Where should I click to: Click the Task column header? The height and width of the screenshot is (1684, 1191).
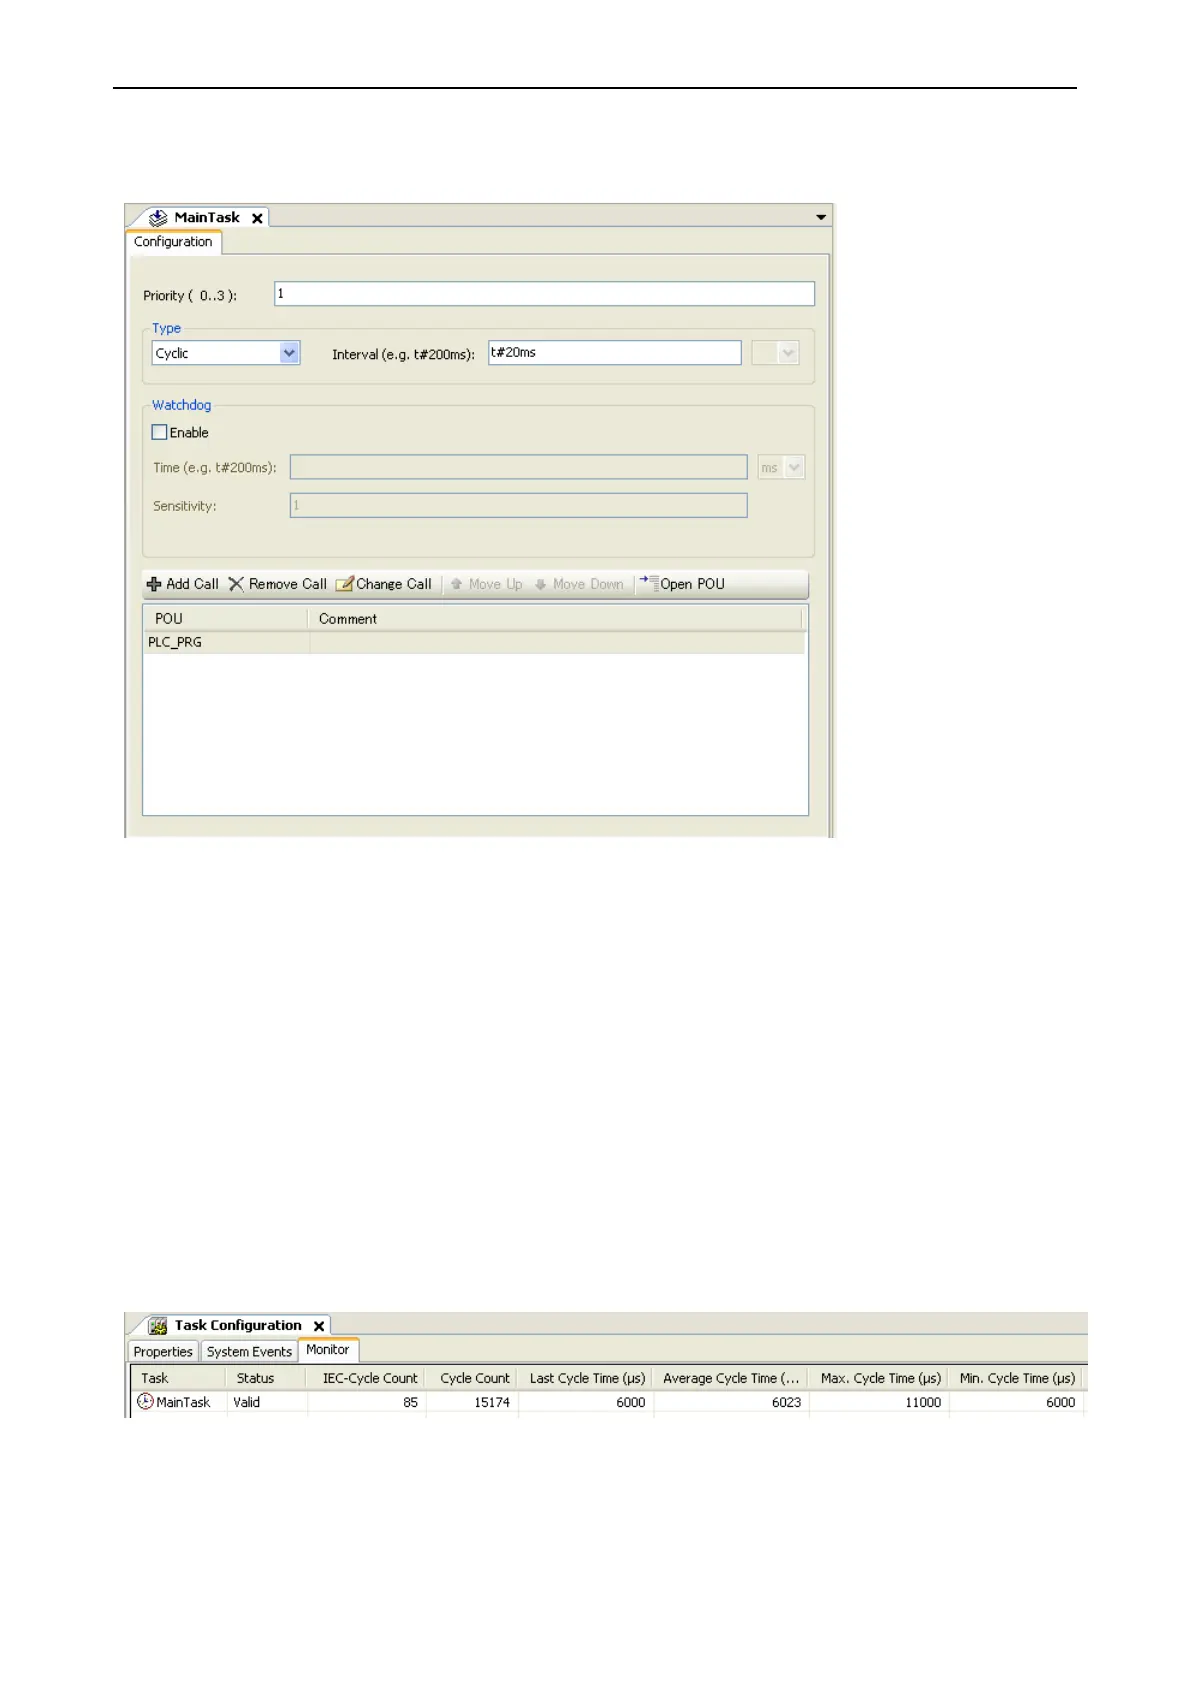178,1378
